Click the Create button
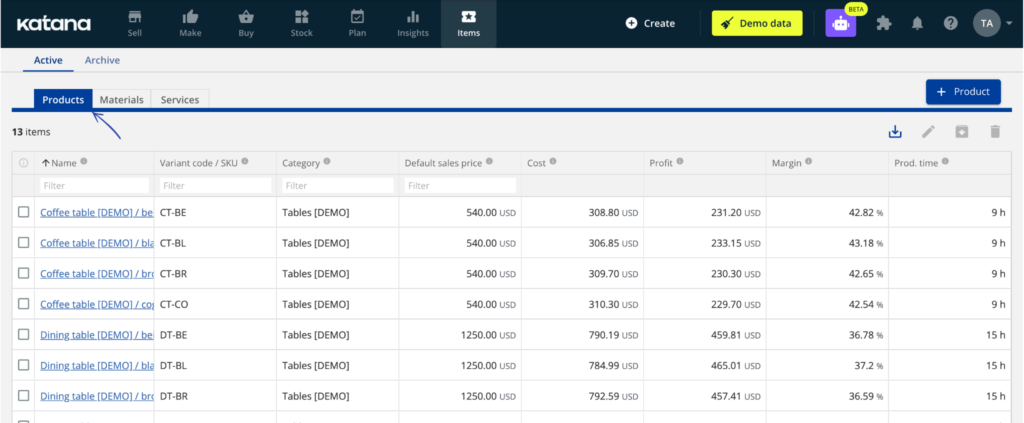 coord(650,24)
